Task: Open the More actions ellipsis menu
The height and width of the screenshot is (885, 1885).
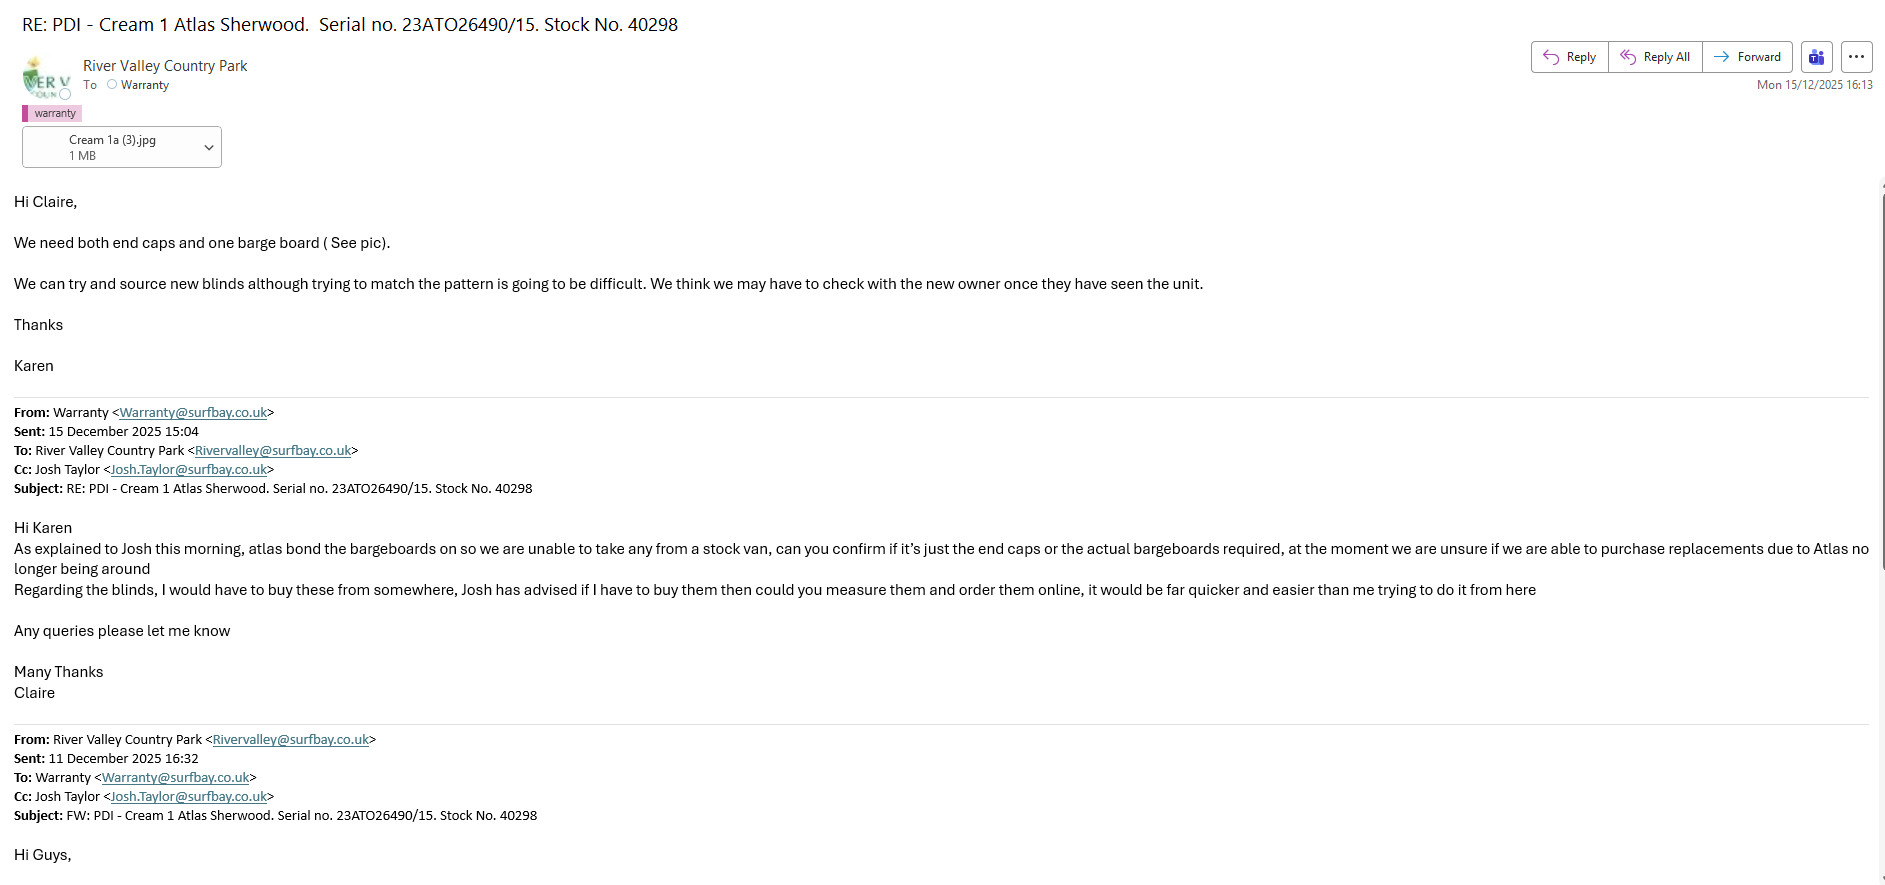Action: click(x=1856, y=57)
